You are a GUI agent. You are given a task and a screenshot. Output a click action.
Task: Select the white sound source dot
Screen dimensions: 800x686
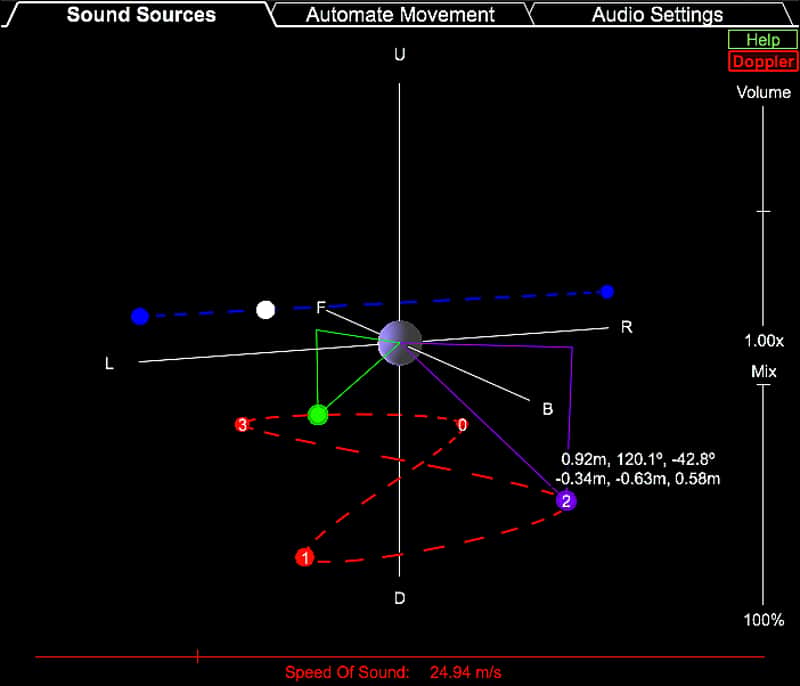265,310
